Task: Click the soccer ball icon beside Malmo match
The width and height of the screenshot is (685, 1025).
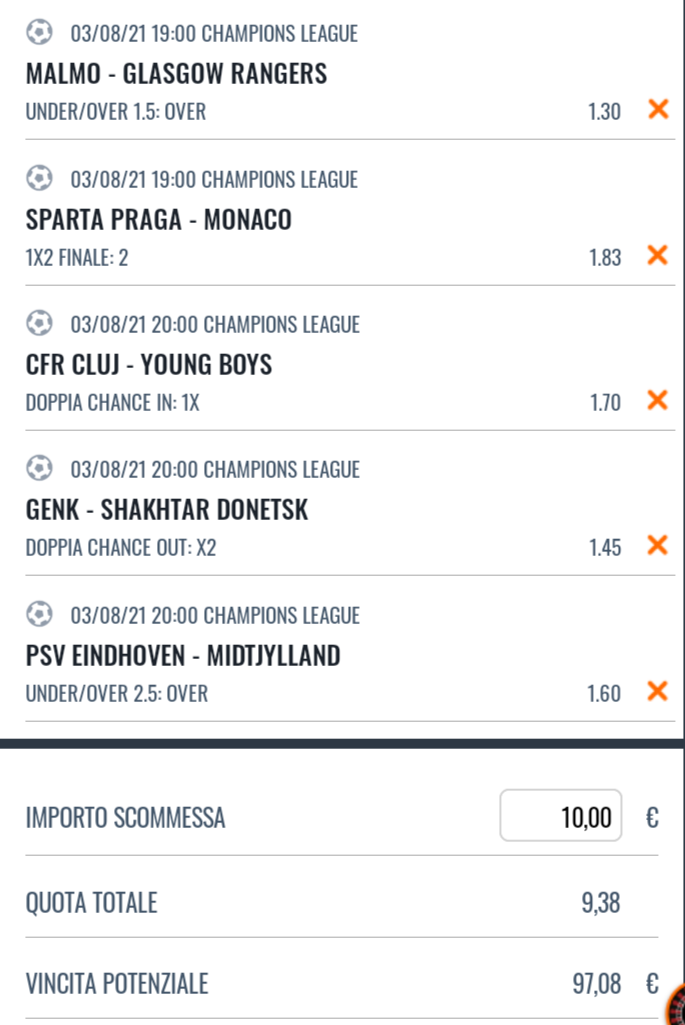Action: [39, 32]
